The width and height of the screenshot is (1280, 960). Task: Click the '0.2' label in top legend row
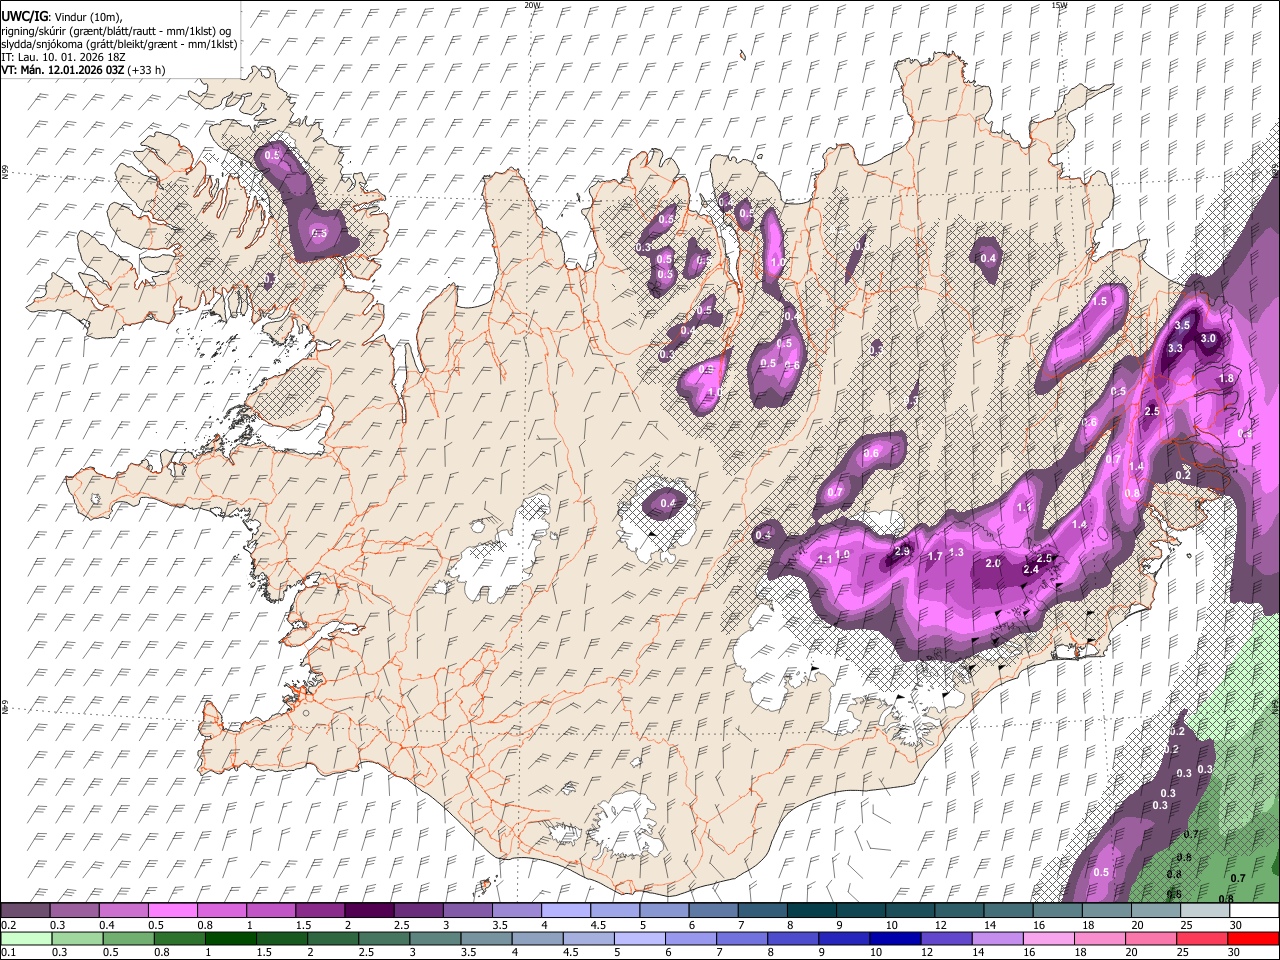[9, 925]
